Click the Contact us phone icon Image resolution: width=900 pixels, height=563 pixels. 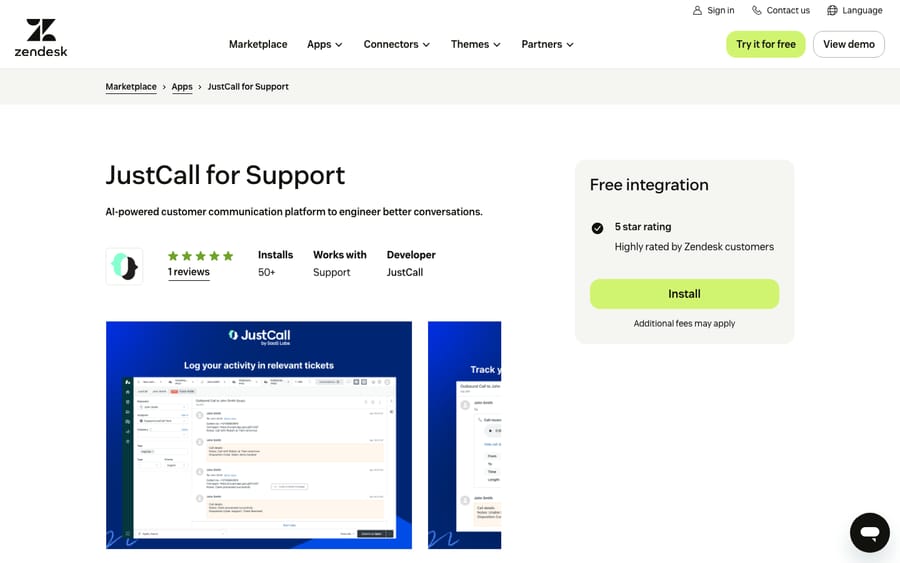pos(757,10)
